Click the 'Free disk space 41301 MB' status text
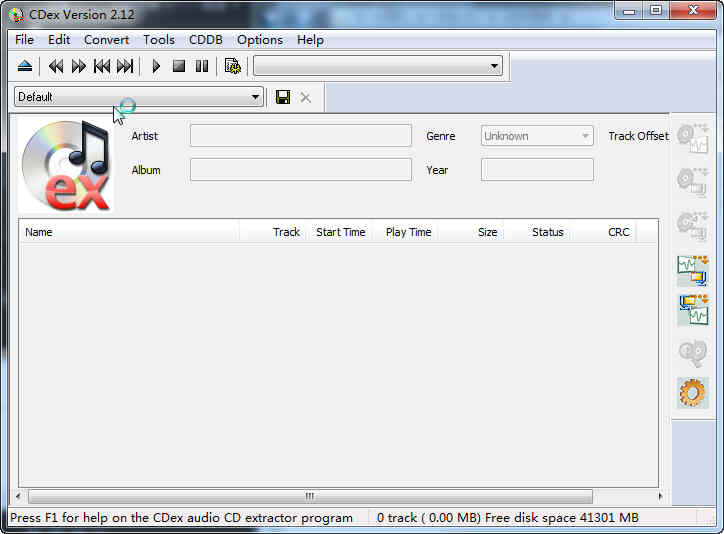Screen dimensions: 724x534 [x=562, y=518]
